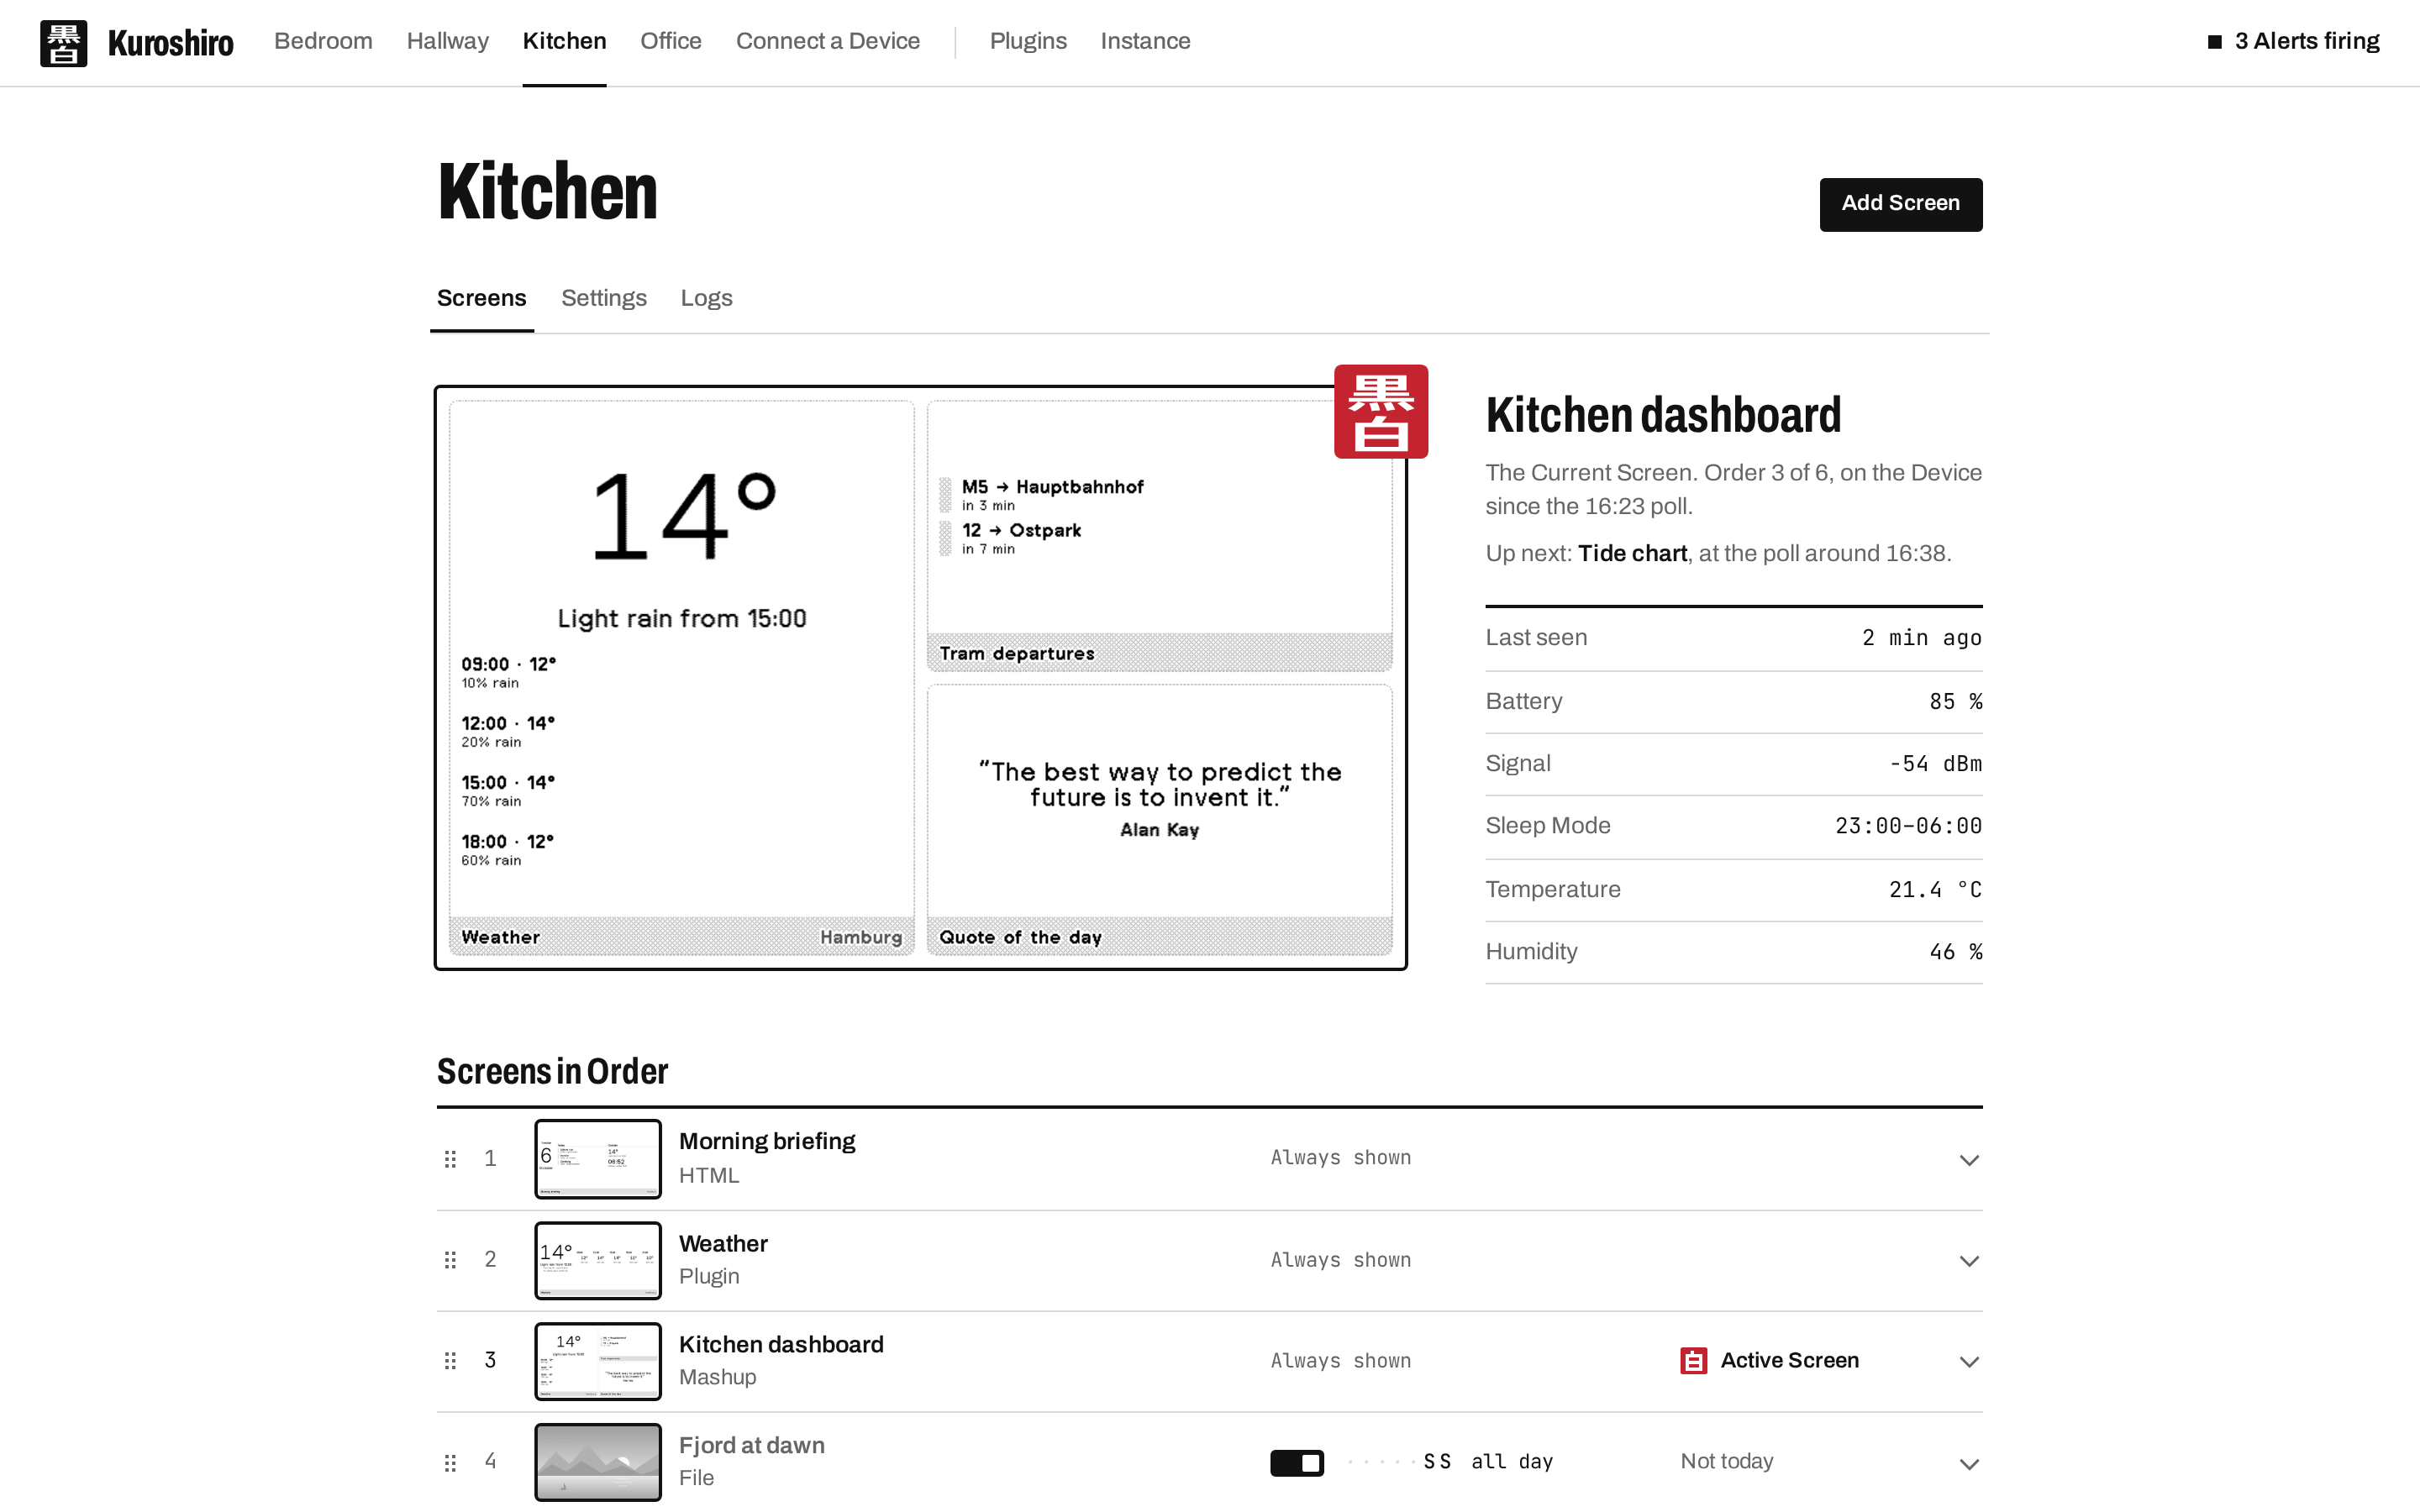Open the Tide chart link
This screenshot has height=1512, width=2420.
coord(1632,553)
